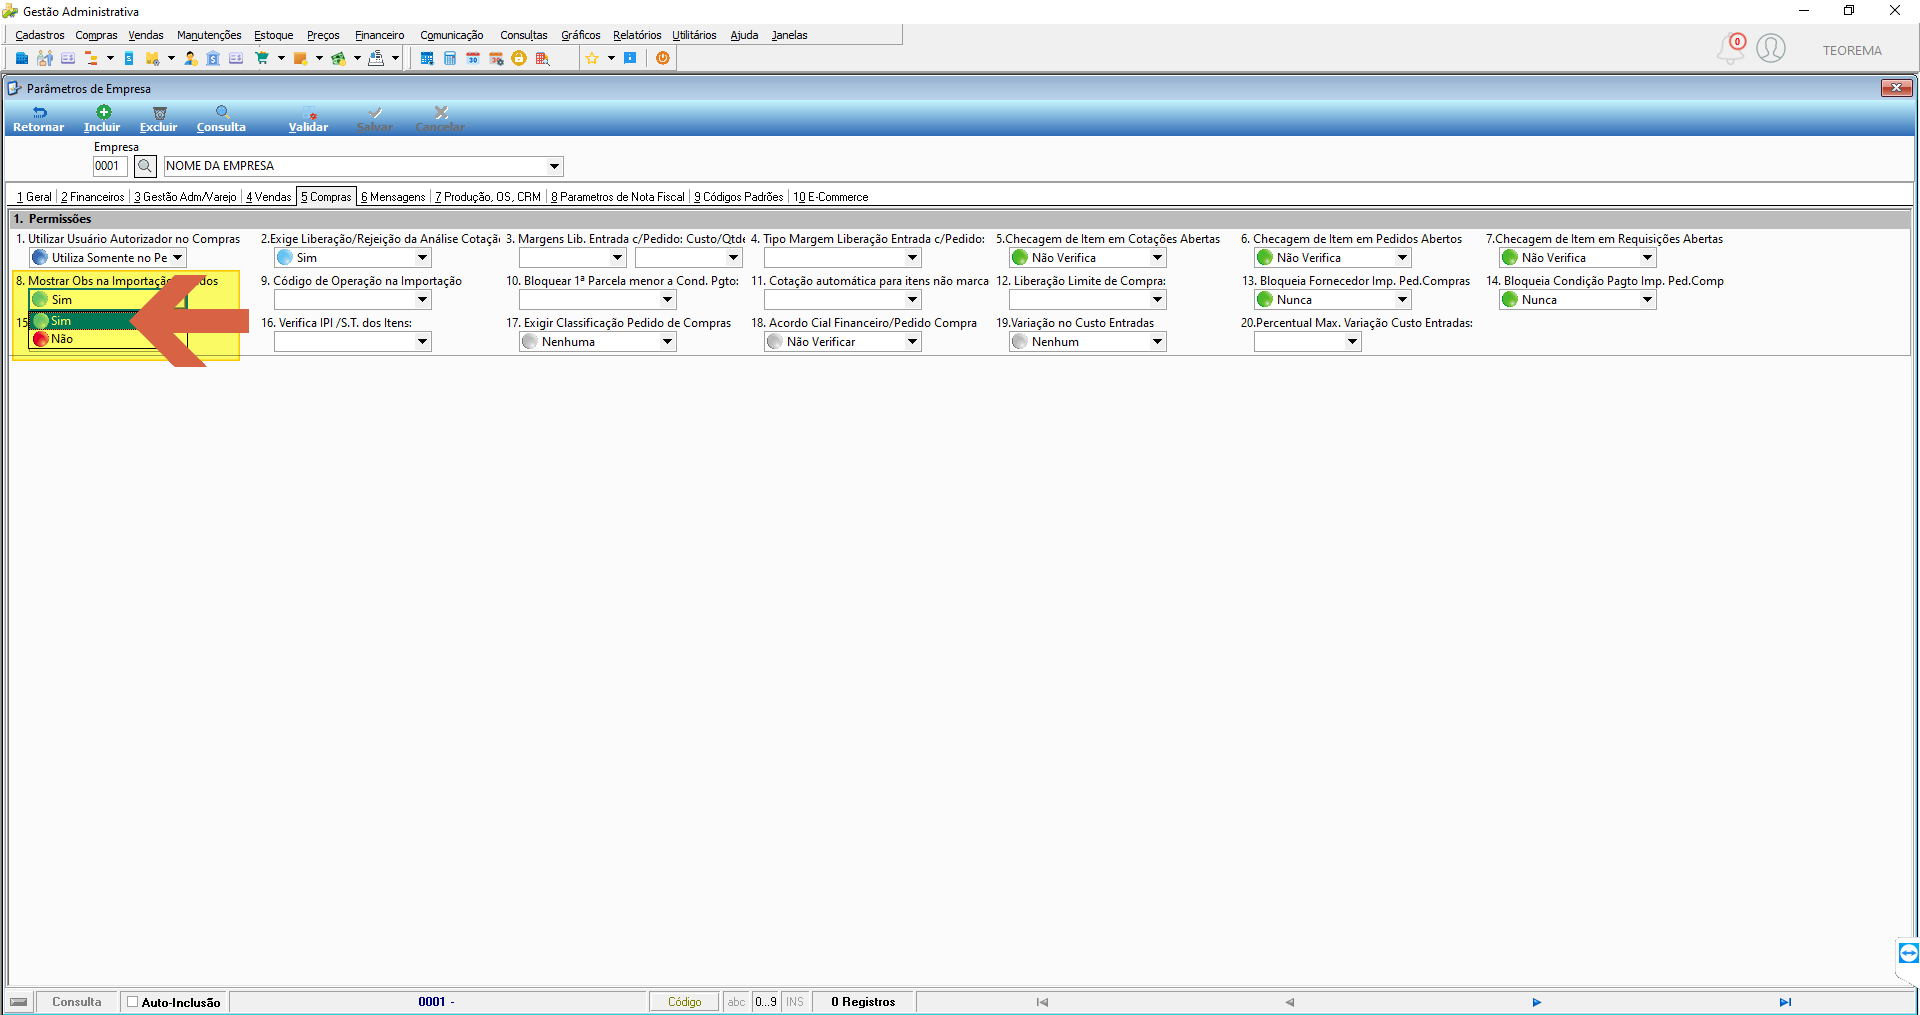Click the orange padlock toolbar icon
This screenshot has width=1920, height=1015.
pyautogui.click(x=519, y=58)
